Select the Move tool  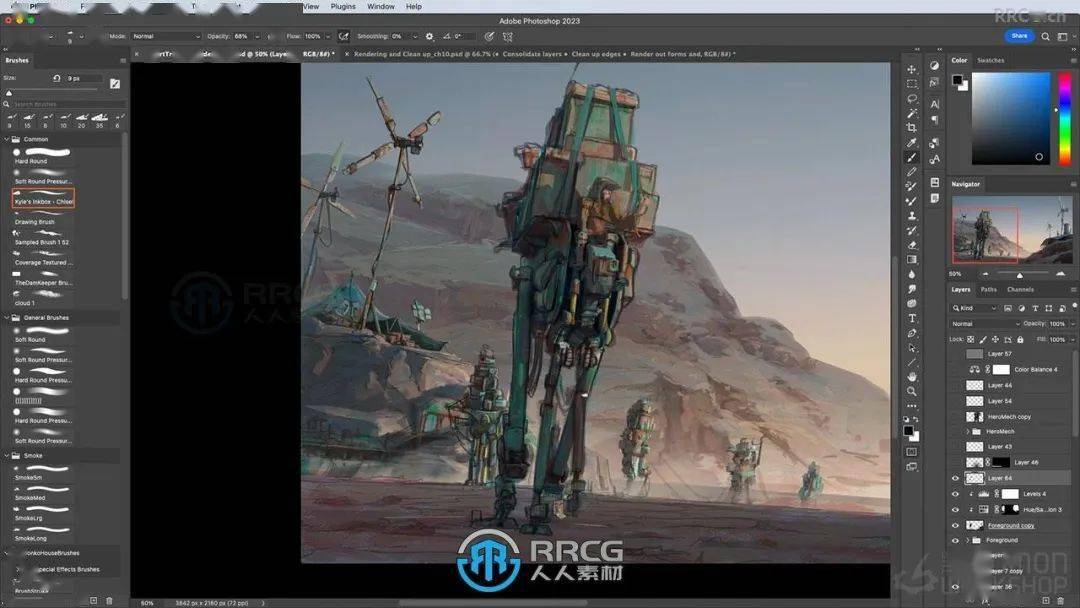pyautogui.click(x=911, y=69)
